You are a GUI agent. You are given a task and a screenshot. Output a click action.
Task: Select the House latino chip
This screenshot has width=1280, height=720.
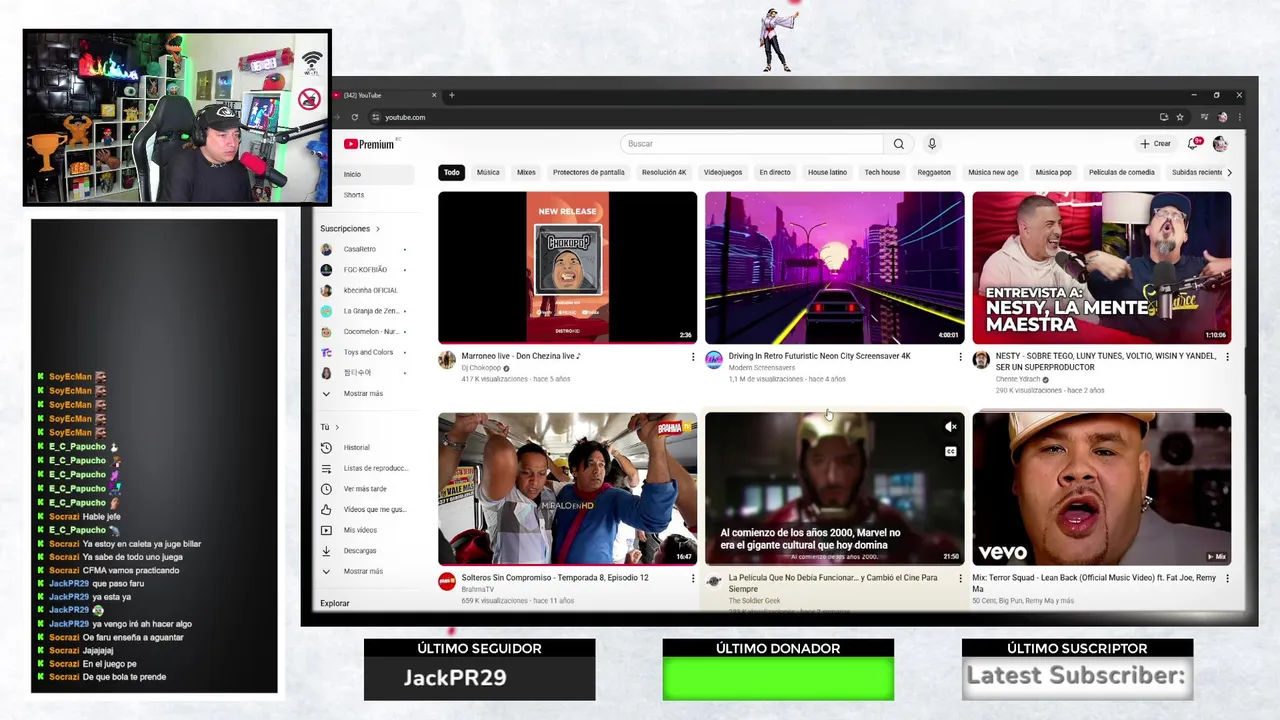coord(827,172)
